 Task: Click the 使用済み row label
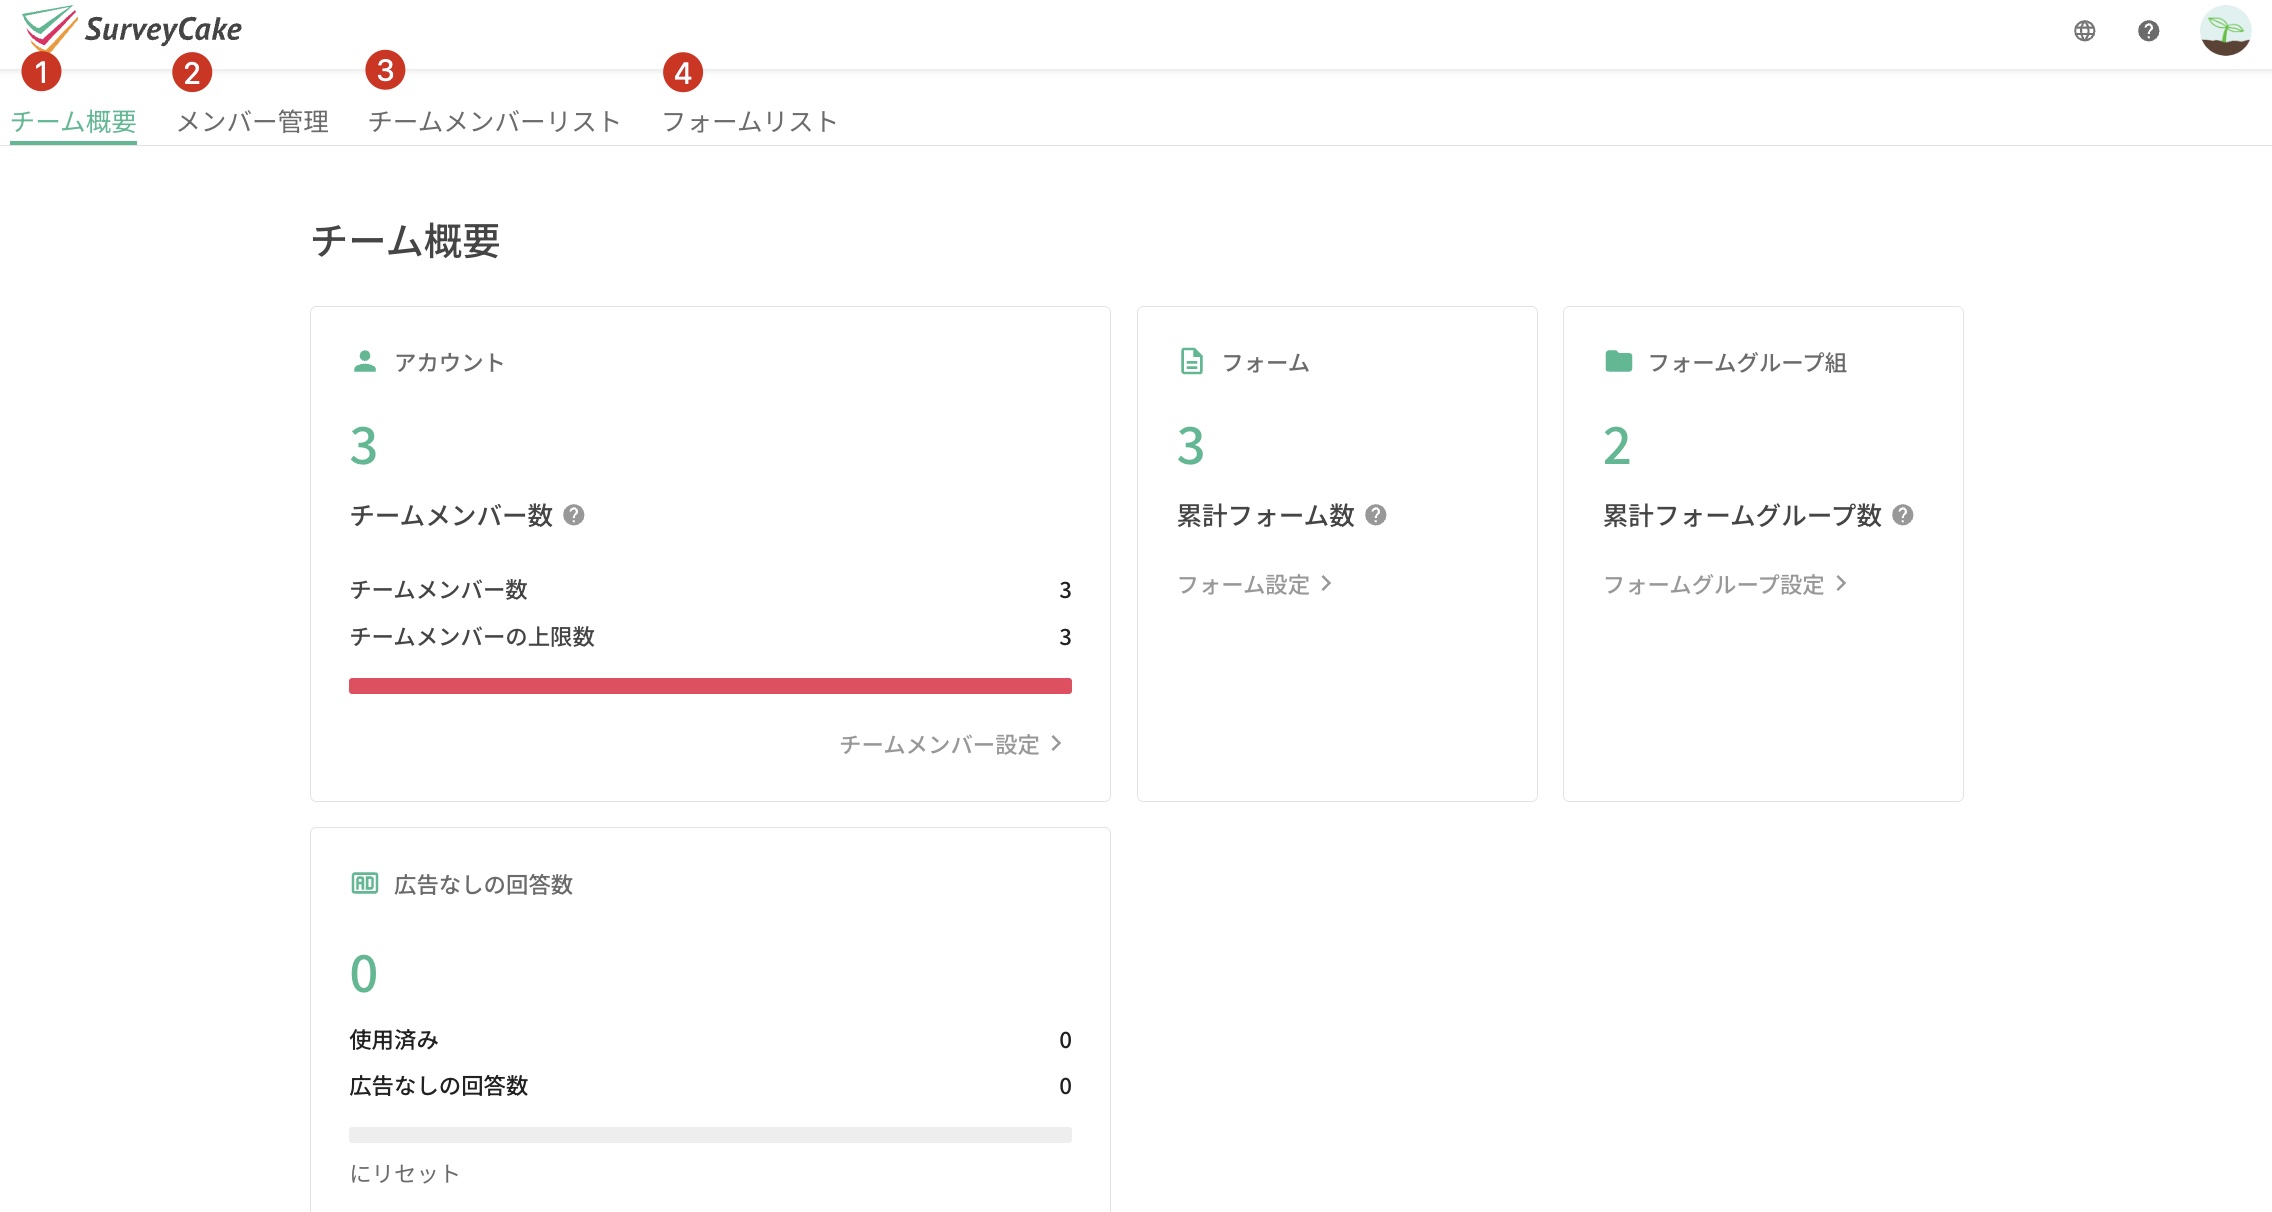pyautogui.click(x=394, y=1040)
